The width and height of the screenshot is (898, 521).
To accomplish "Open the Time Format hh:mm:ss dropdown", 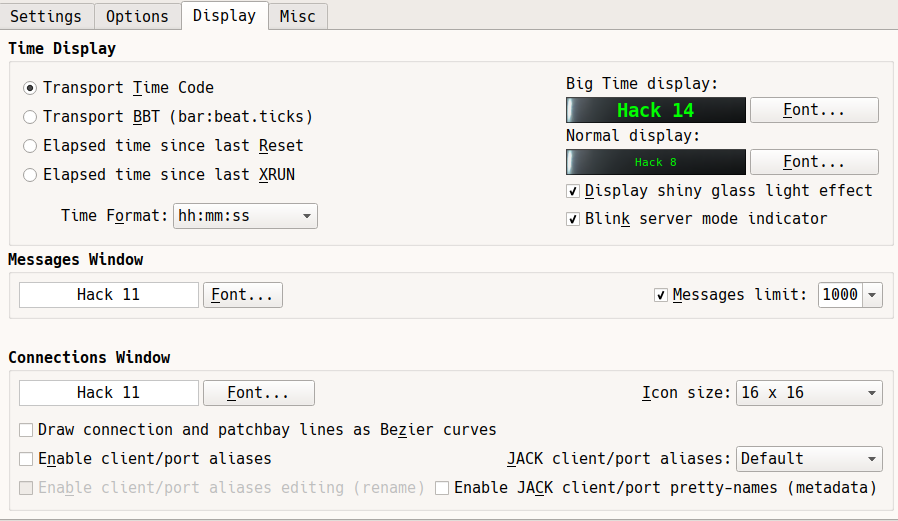I will click(x=245, y=216).
